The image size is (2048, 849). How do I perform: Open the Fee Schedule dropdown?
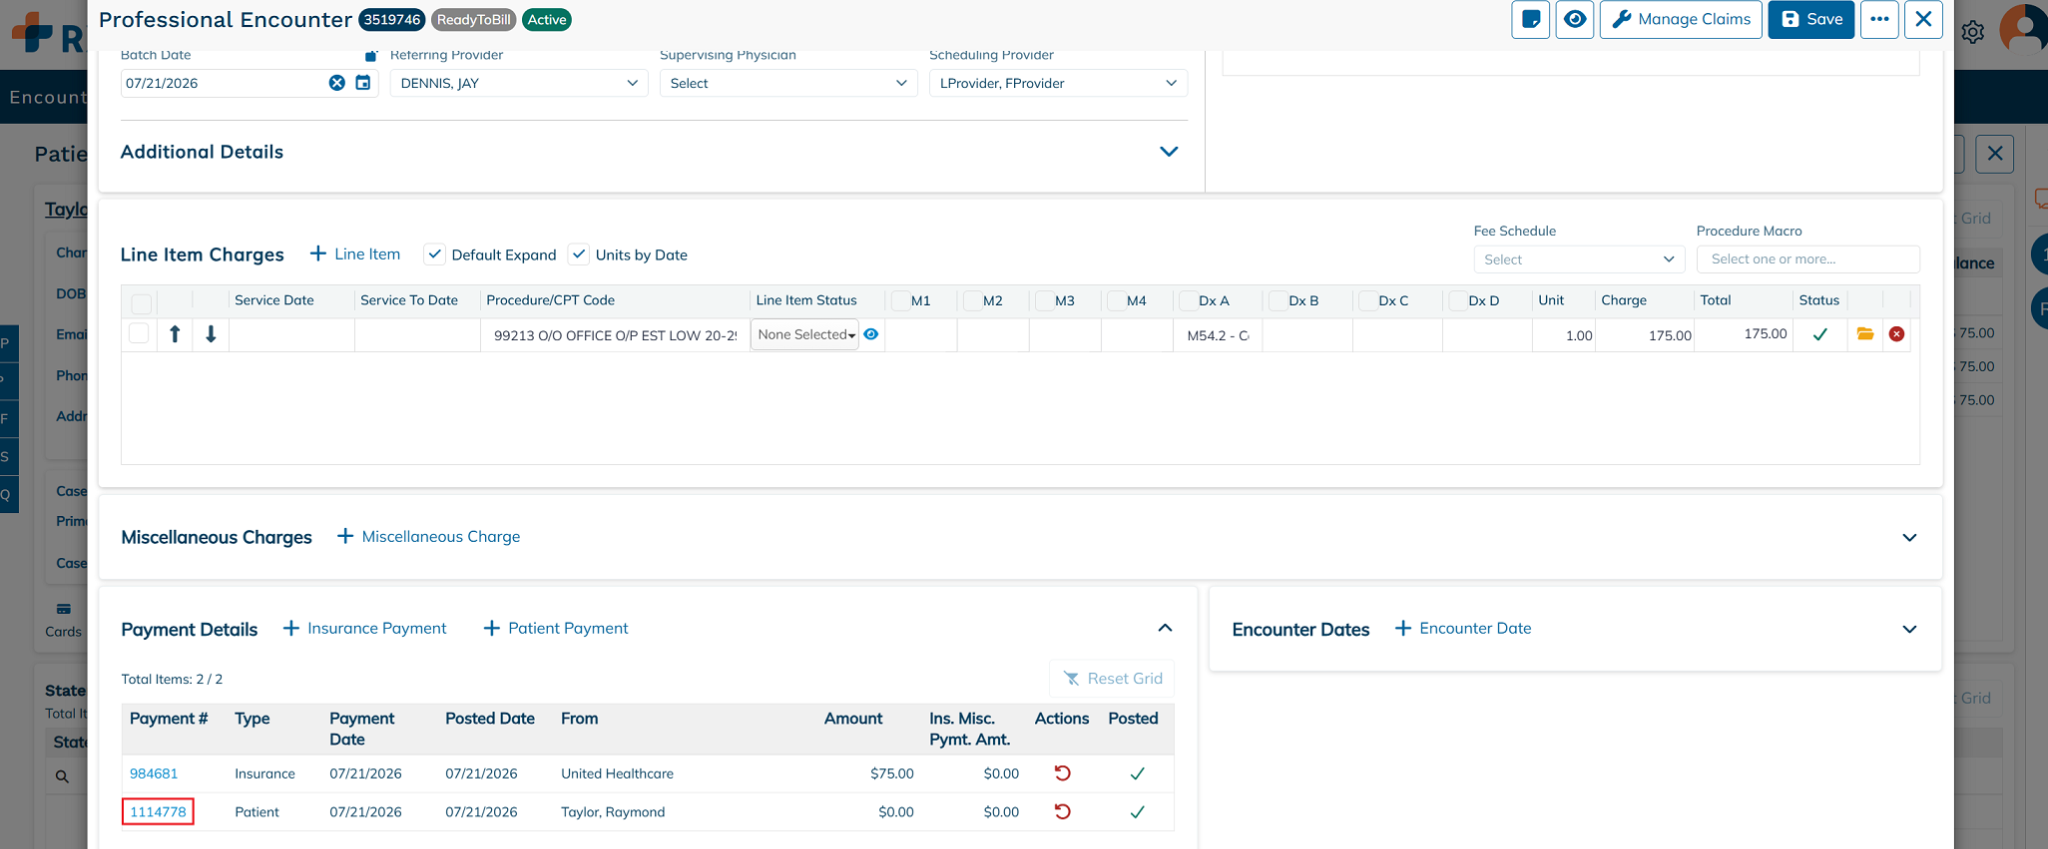[x=1579, y=259]
